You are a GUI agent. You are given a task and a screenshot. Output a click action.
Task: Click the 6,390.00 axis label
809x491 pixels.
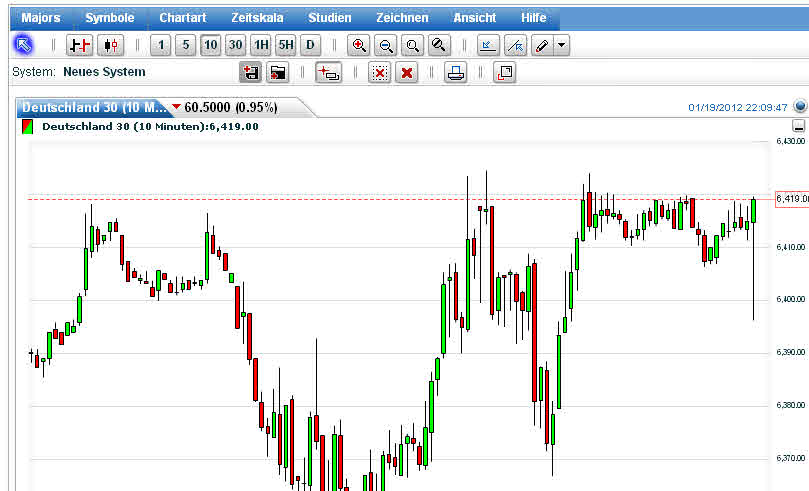coord(790,352)
